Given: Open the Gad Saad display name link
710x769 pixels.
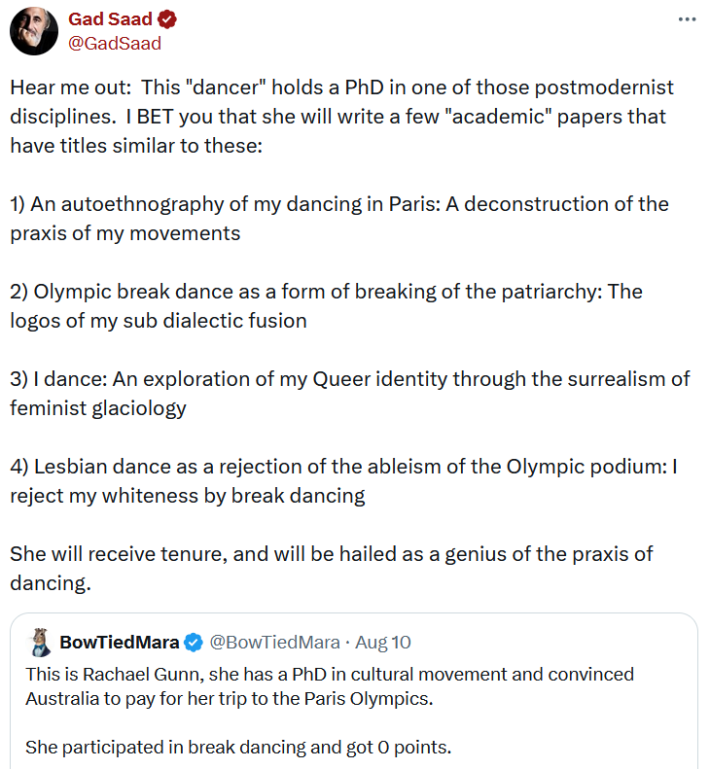Looking at the screenshot, I should click(x=109, y=19).
